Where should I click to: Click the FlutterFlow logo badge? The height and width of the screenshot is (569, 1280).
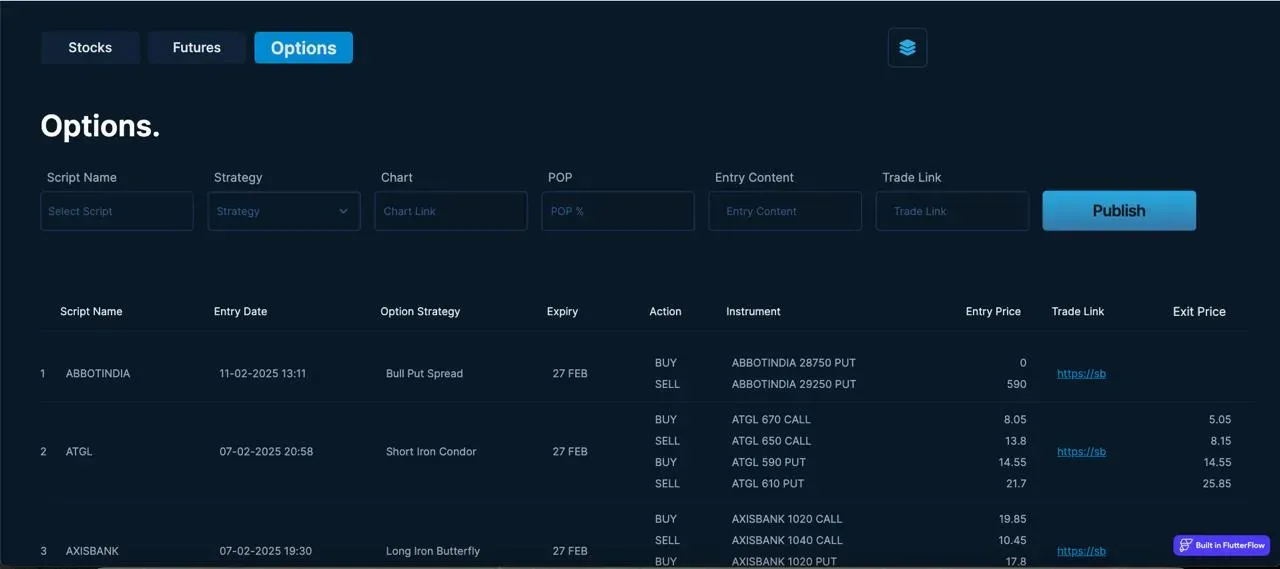tap(1221, 545)
